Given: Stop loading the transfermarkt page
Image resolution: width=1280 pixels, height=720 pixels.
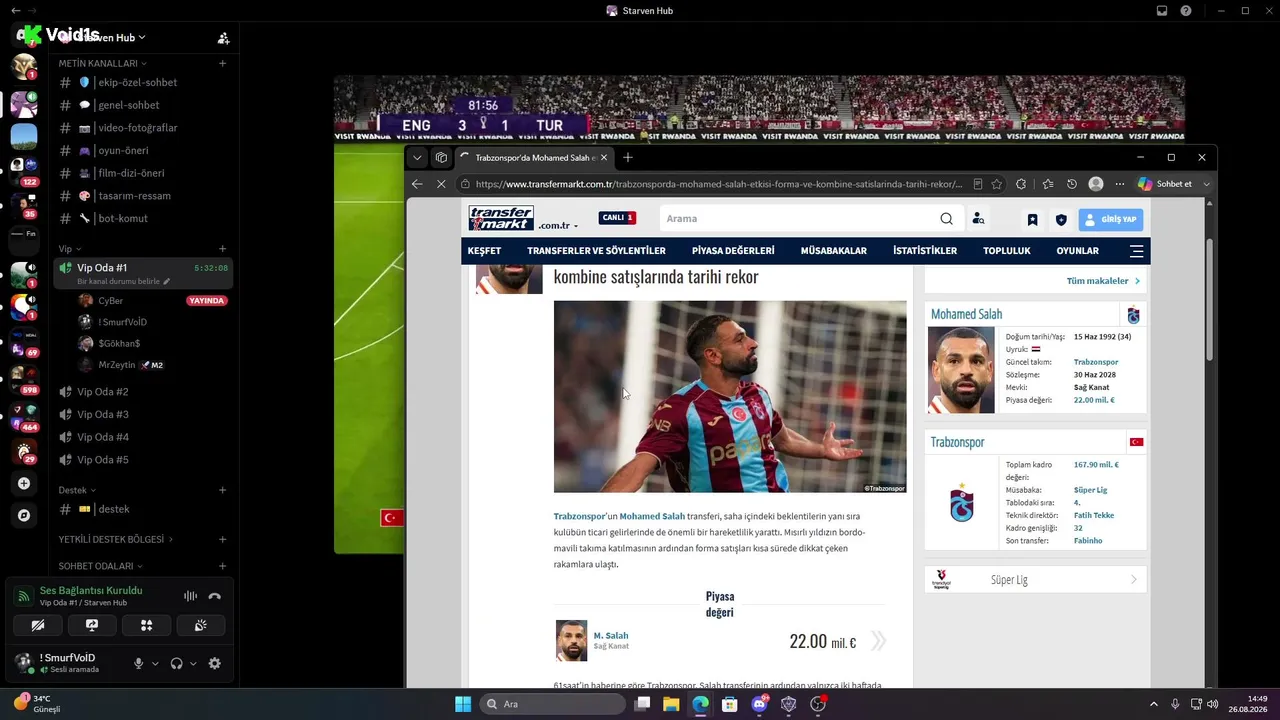Looking at the screenshot, I should pyautogui.click(x=441, y=184).
